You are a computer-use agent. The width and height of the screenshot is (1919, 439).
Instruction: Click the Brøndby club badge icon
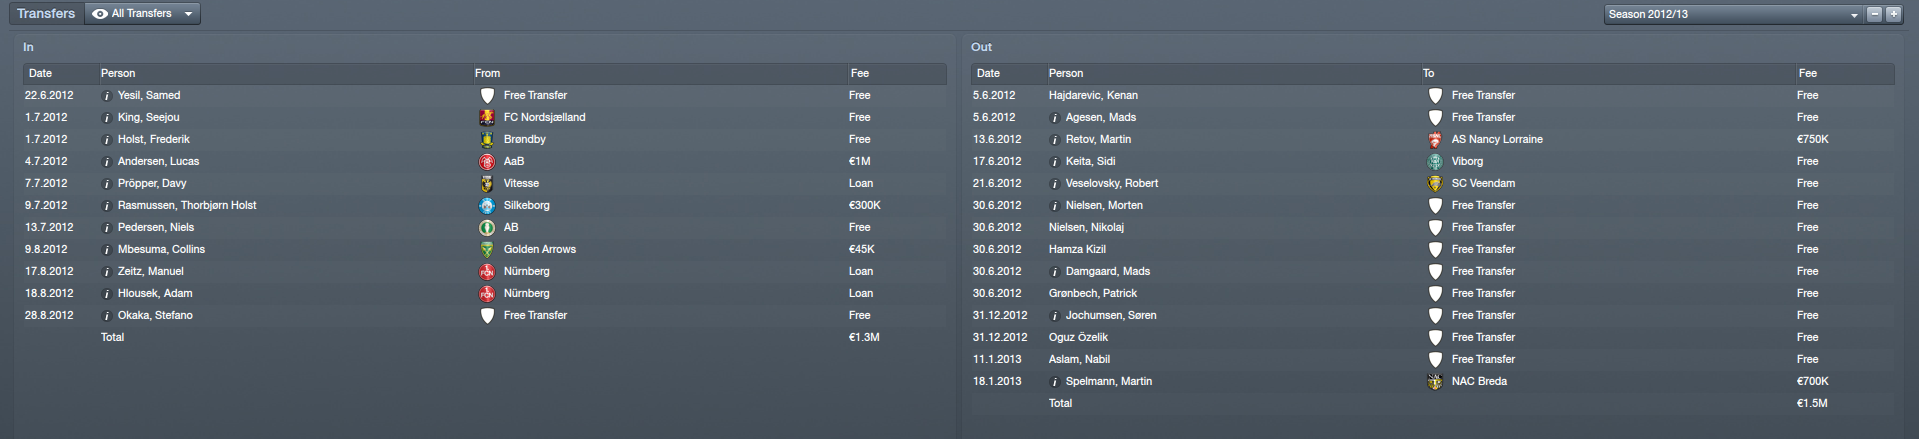point(487,139)
